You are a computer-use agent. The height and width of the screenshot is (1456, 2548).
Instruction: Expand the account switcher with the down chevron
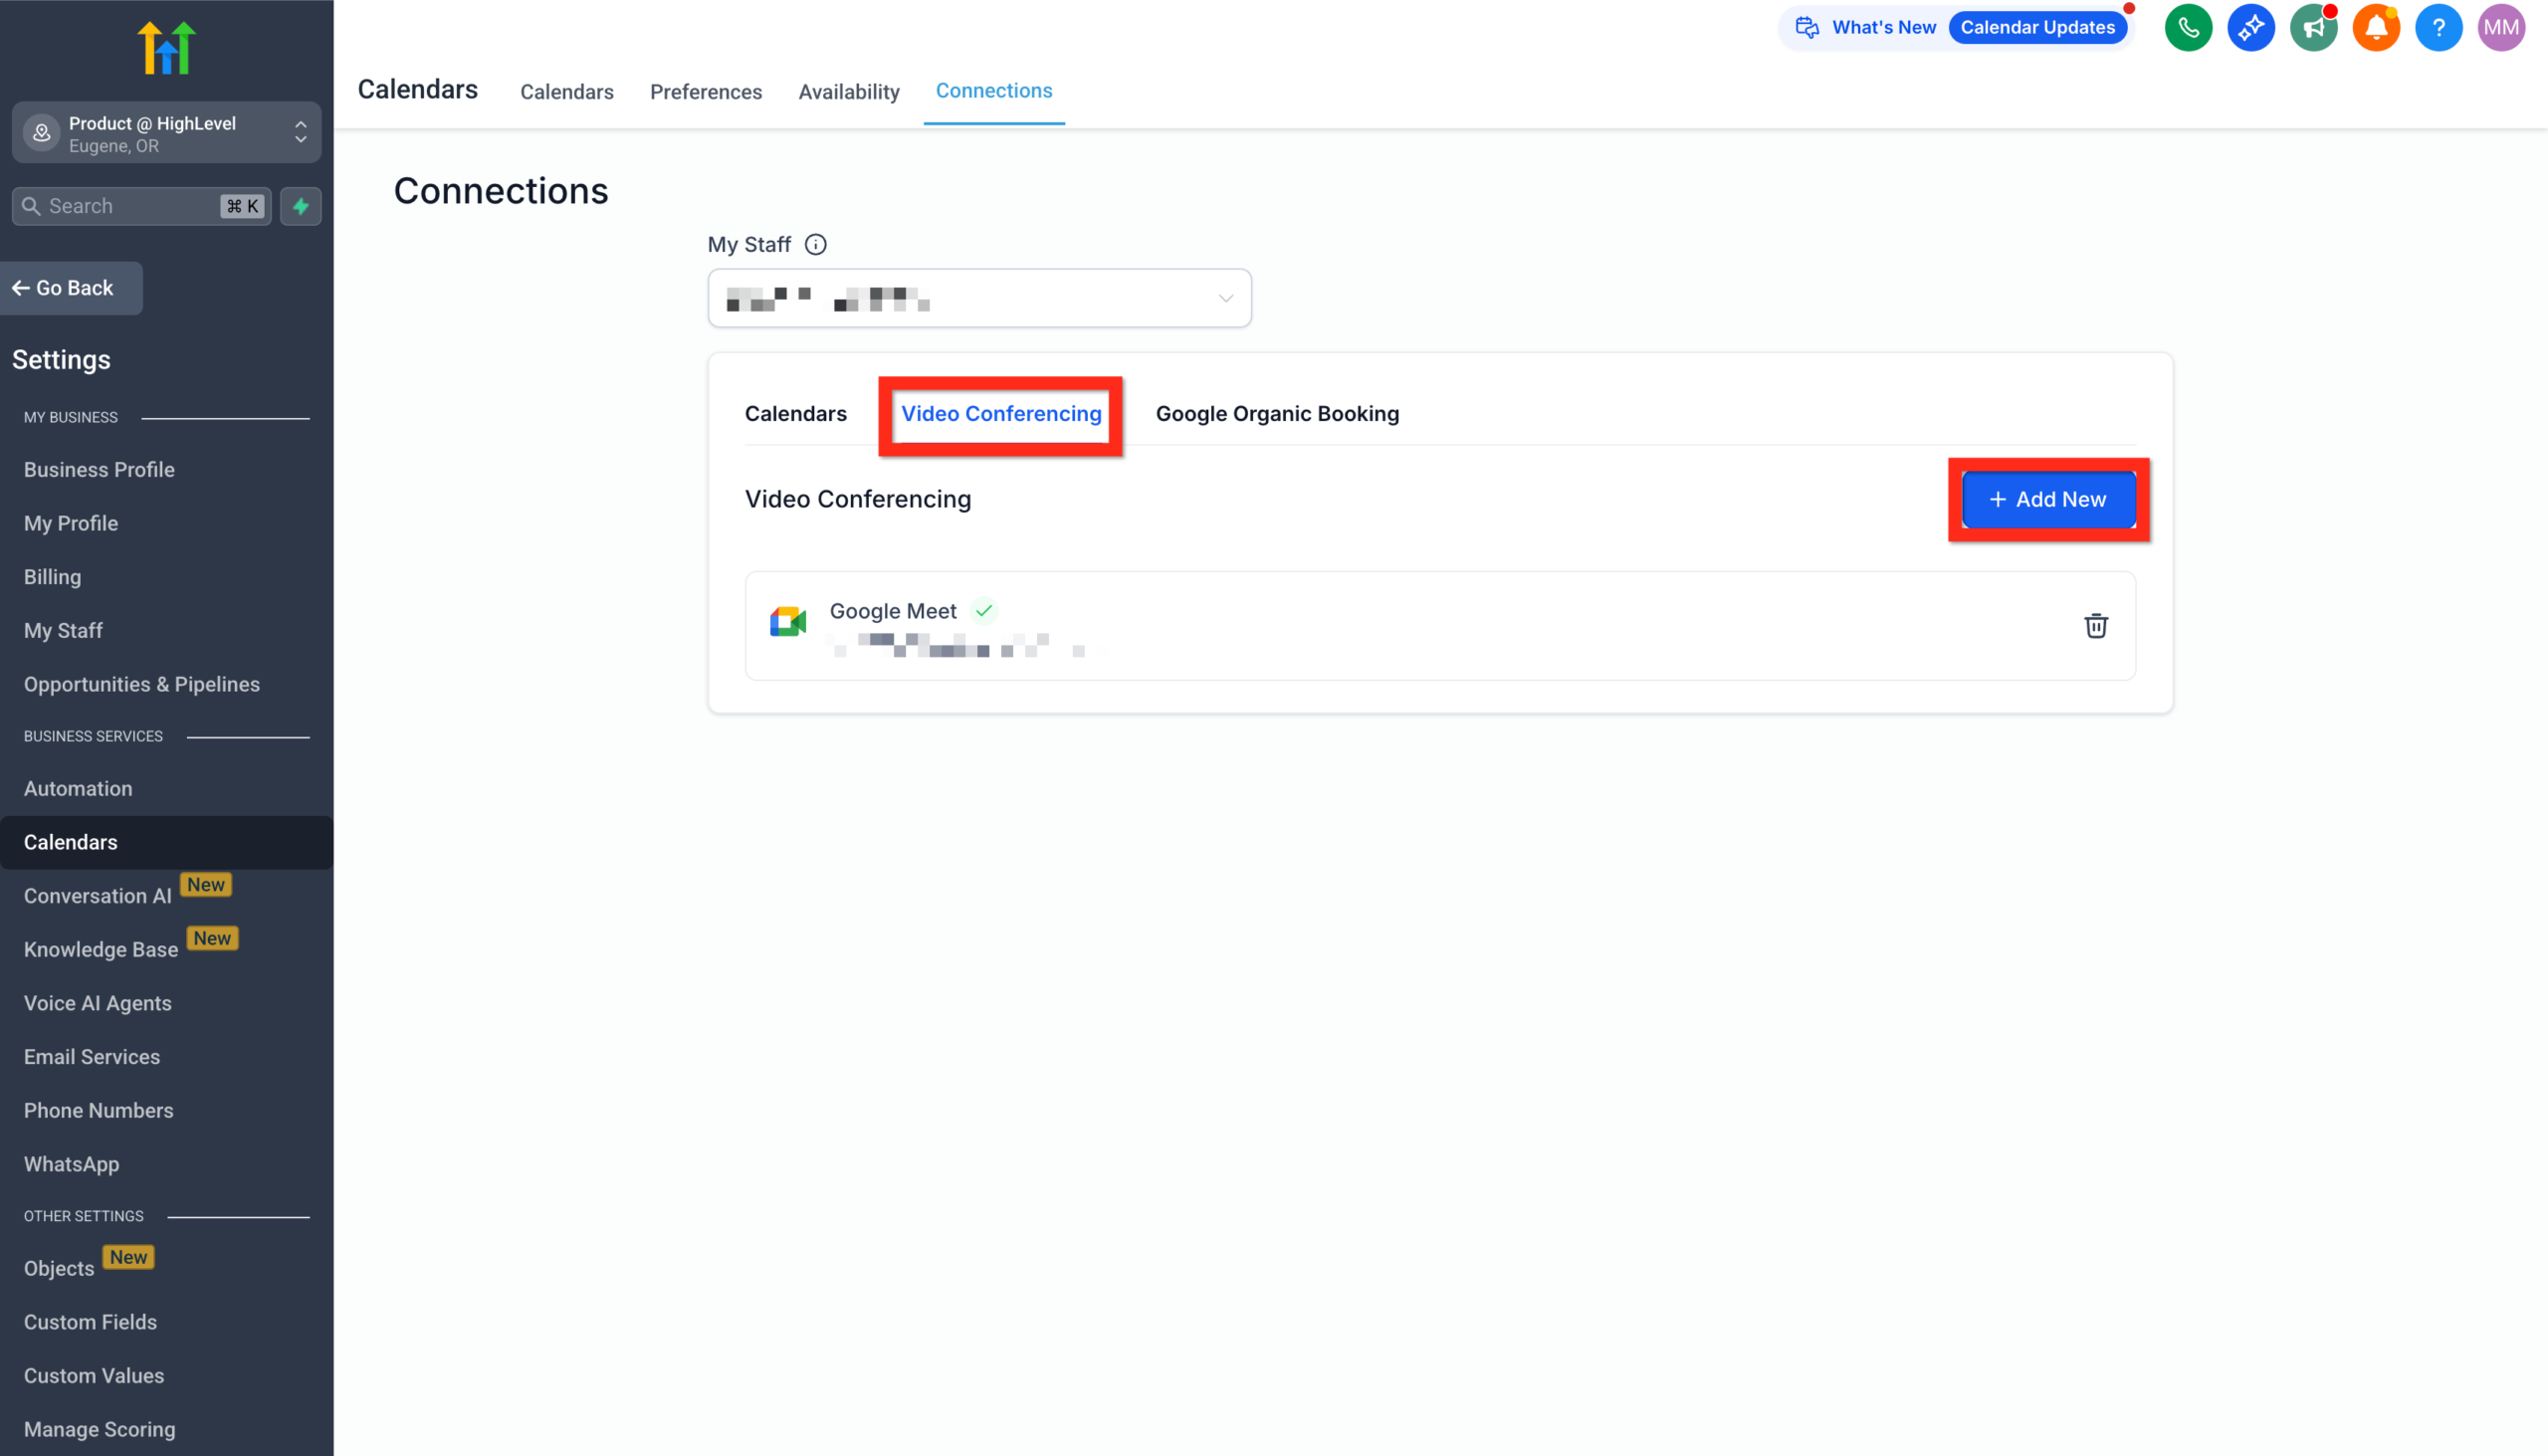[x=300, y=142]
